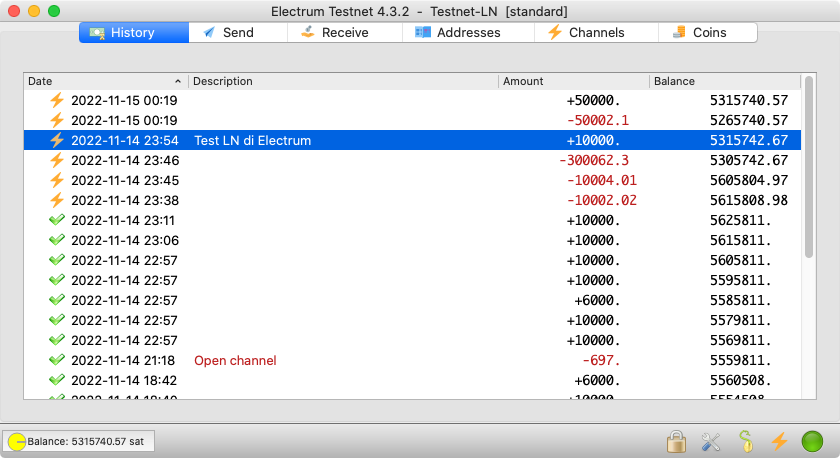Click the history list vertical scrollbar

(x=809, y=167)
